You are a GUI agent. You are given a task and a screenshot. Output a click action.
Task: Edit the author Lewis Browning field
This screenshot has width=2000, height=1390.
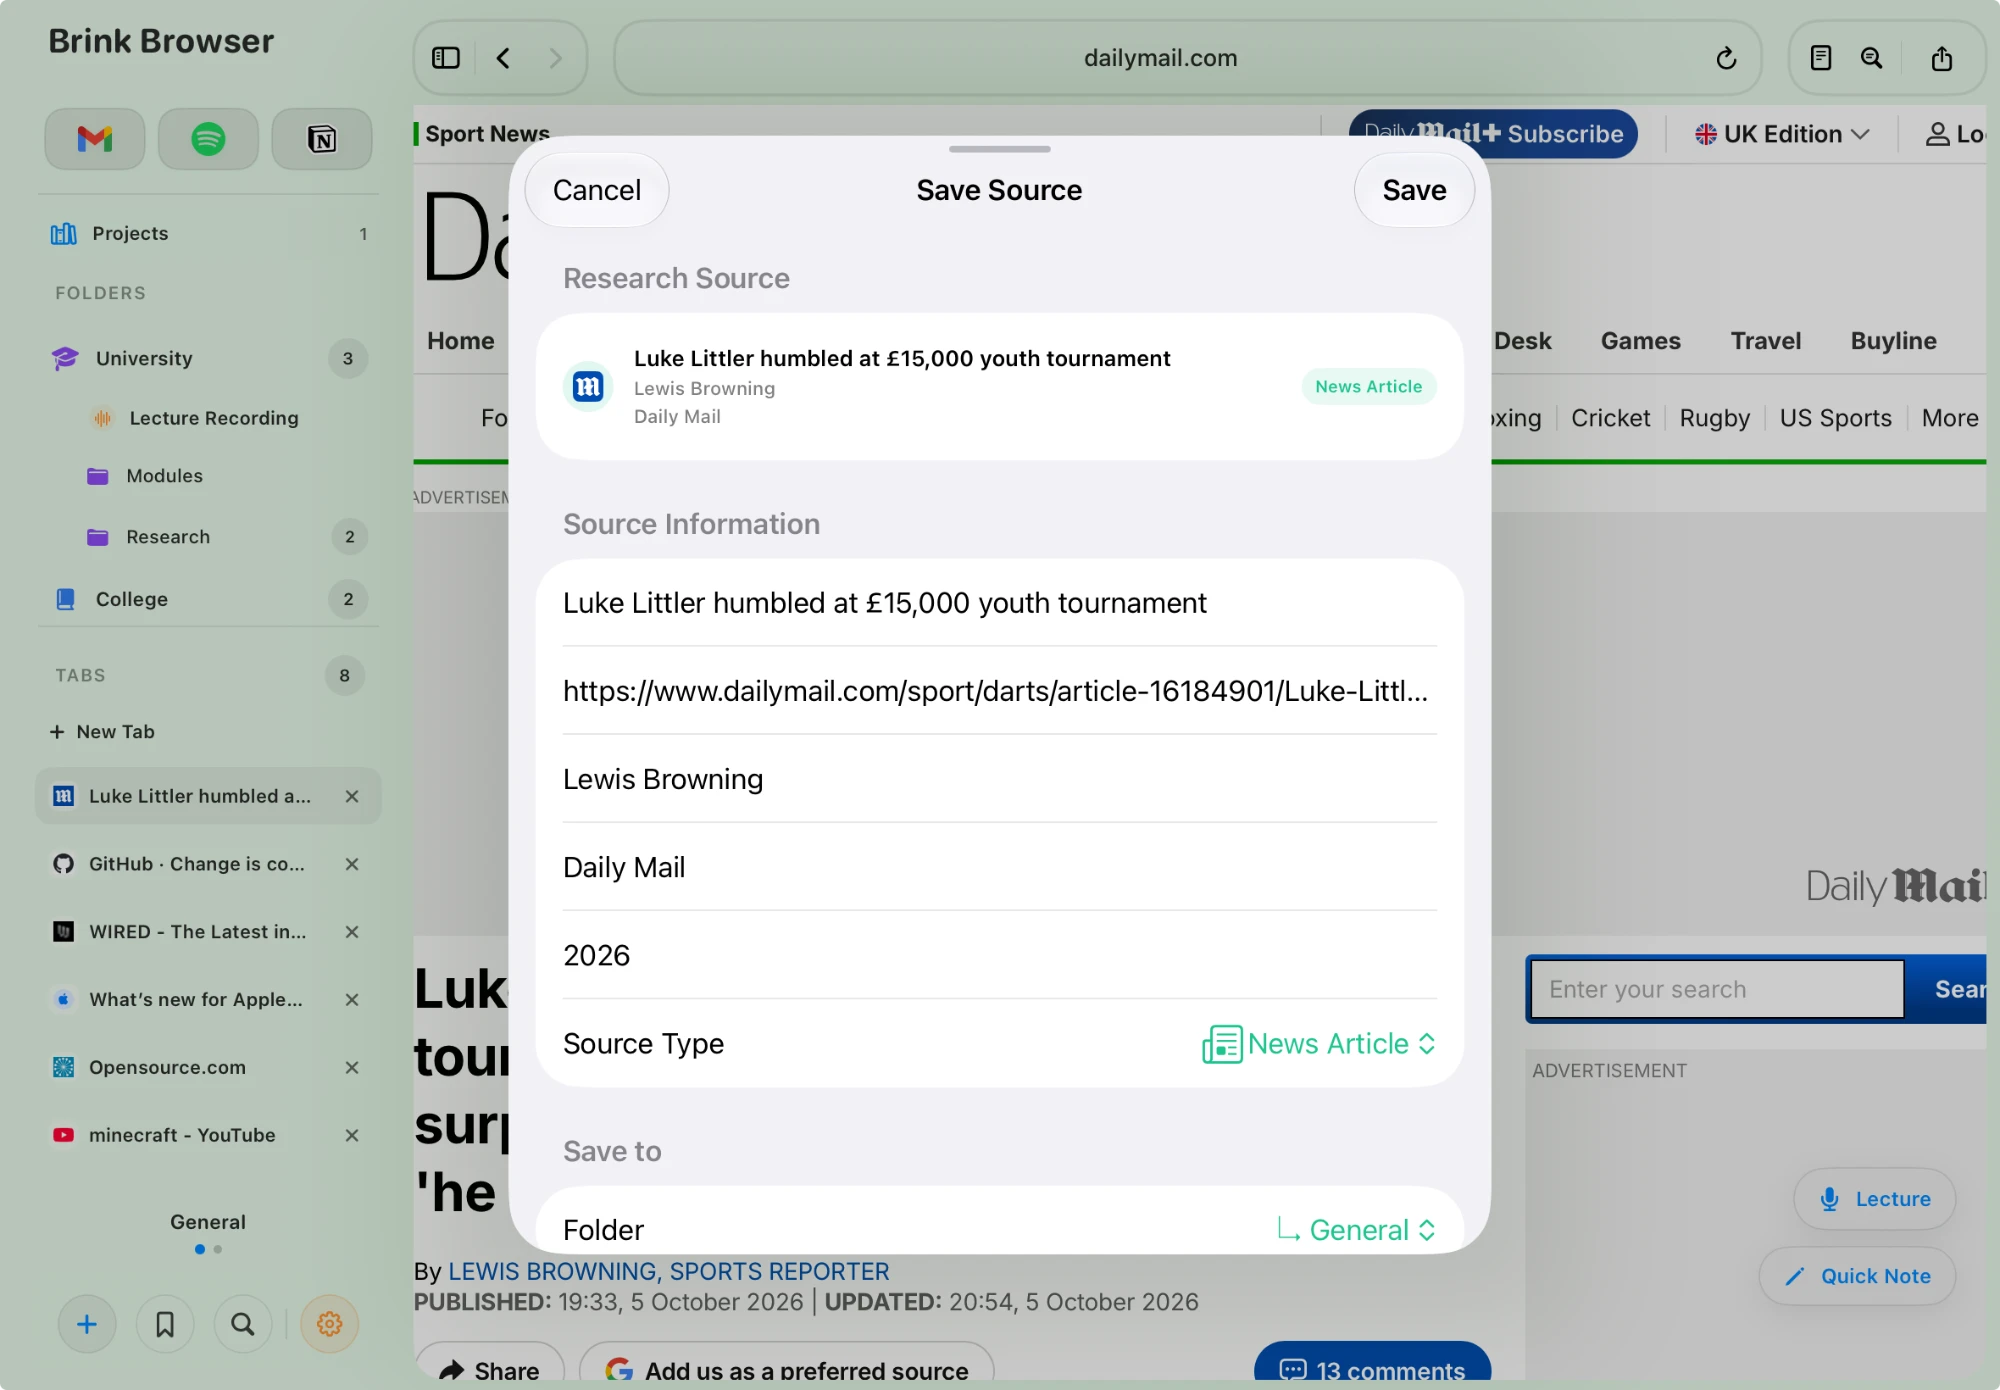click(x=1000, y=779)
